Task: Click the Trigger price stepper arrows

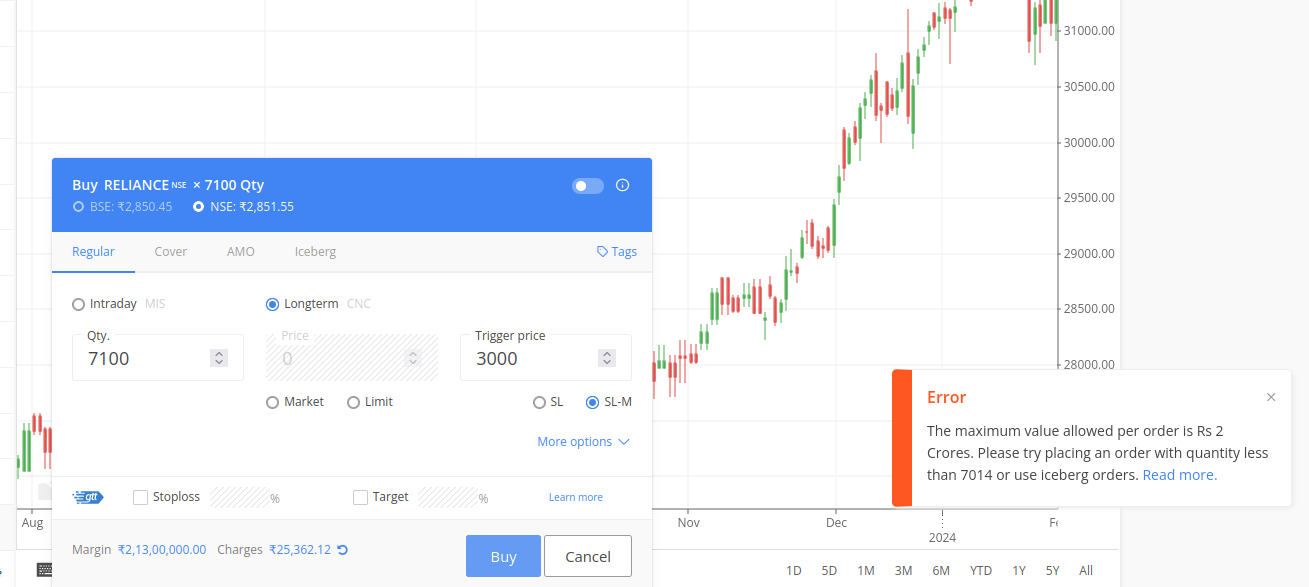Action: [x=606, y=358]
